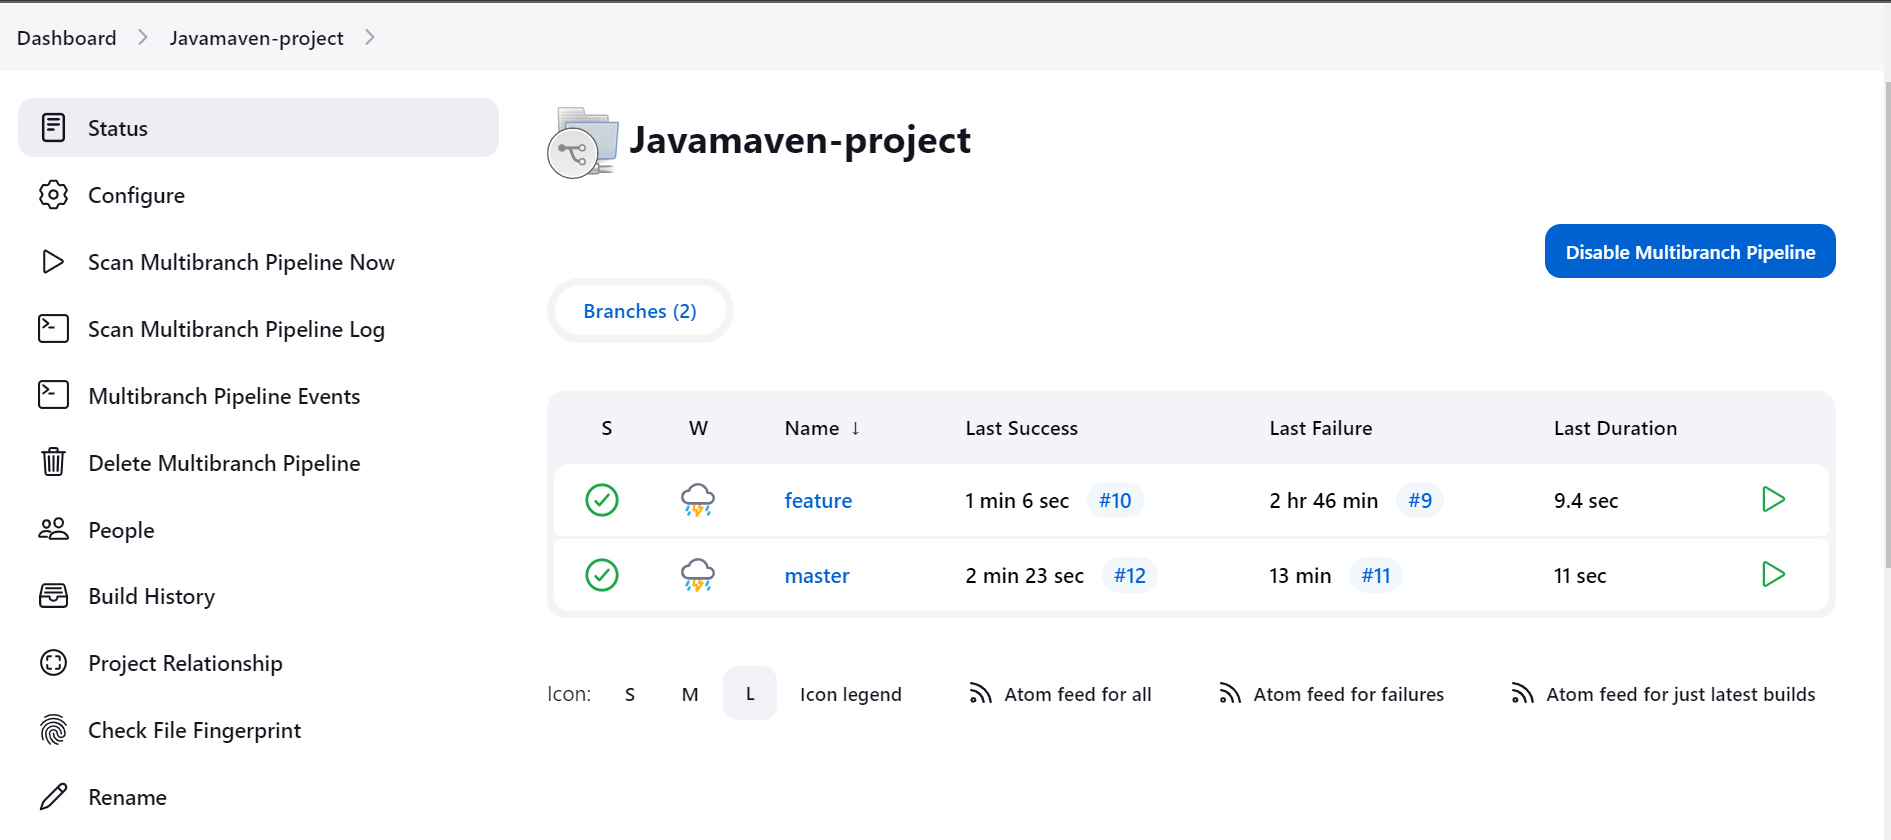This screenshot has width=1891, height=840.
Task: Select medium icon size M
Action: pos(690,694)
